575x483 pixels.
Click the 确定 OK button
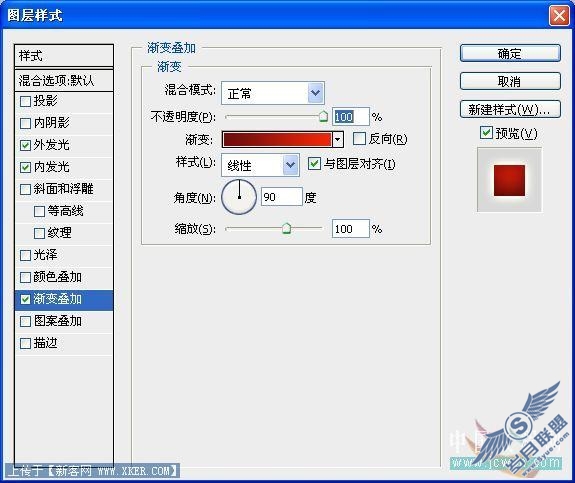tap(510, 54)
